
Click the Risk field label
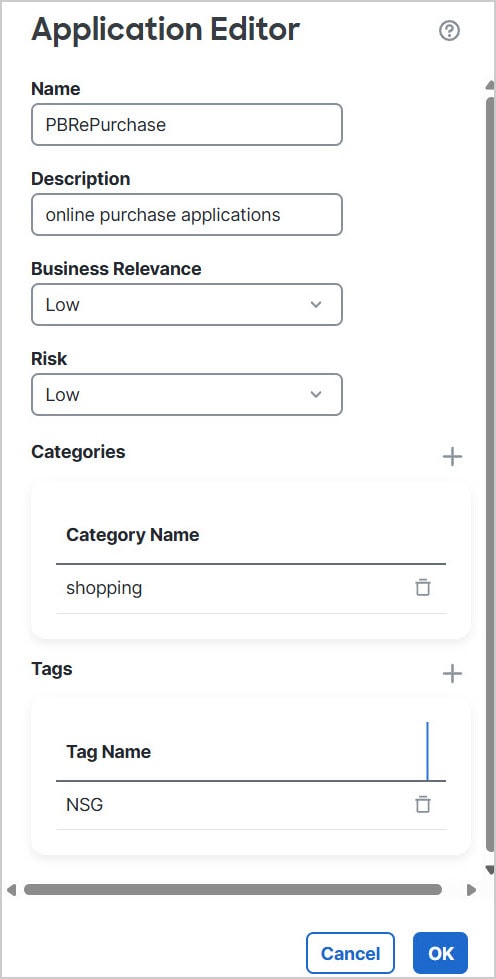click(49, 358)
